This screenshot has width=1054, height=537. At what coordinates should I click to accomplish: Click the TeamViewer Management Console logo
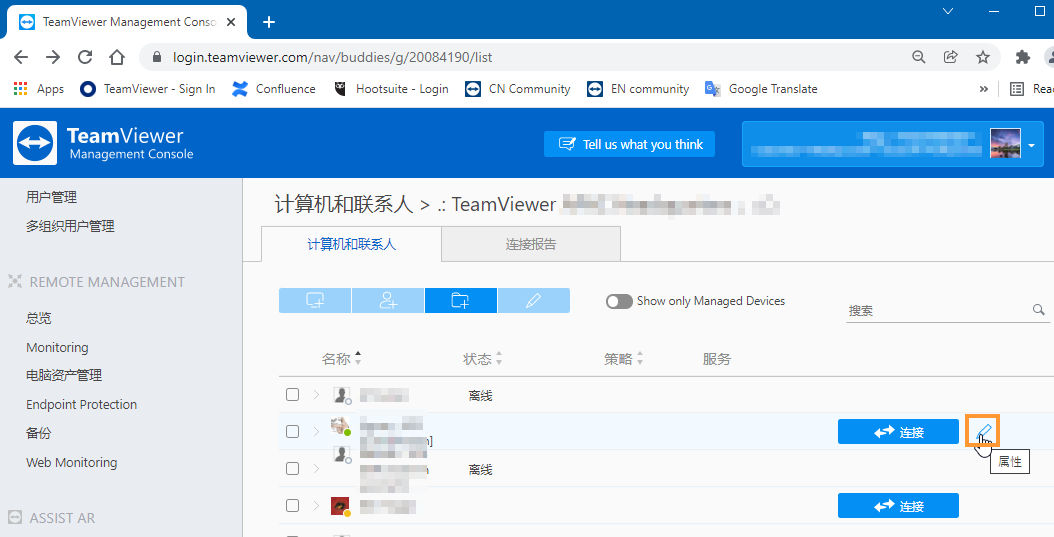(103, 143)
